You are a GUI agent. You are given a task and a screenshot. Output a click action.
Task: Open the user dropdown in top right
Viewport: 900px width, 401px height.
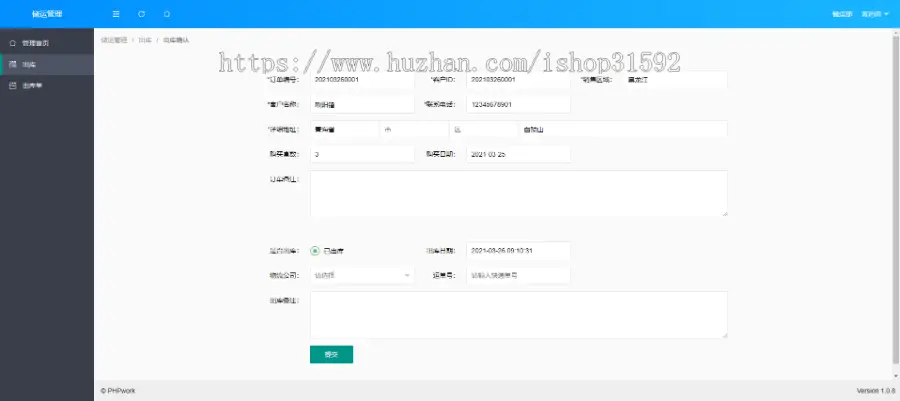coord(874,14)
